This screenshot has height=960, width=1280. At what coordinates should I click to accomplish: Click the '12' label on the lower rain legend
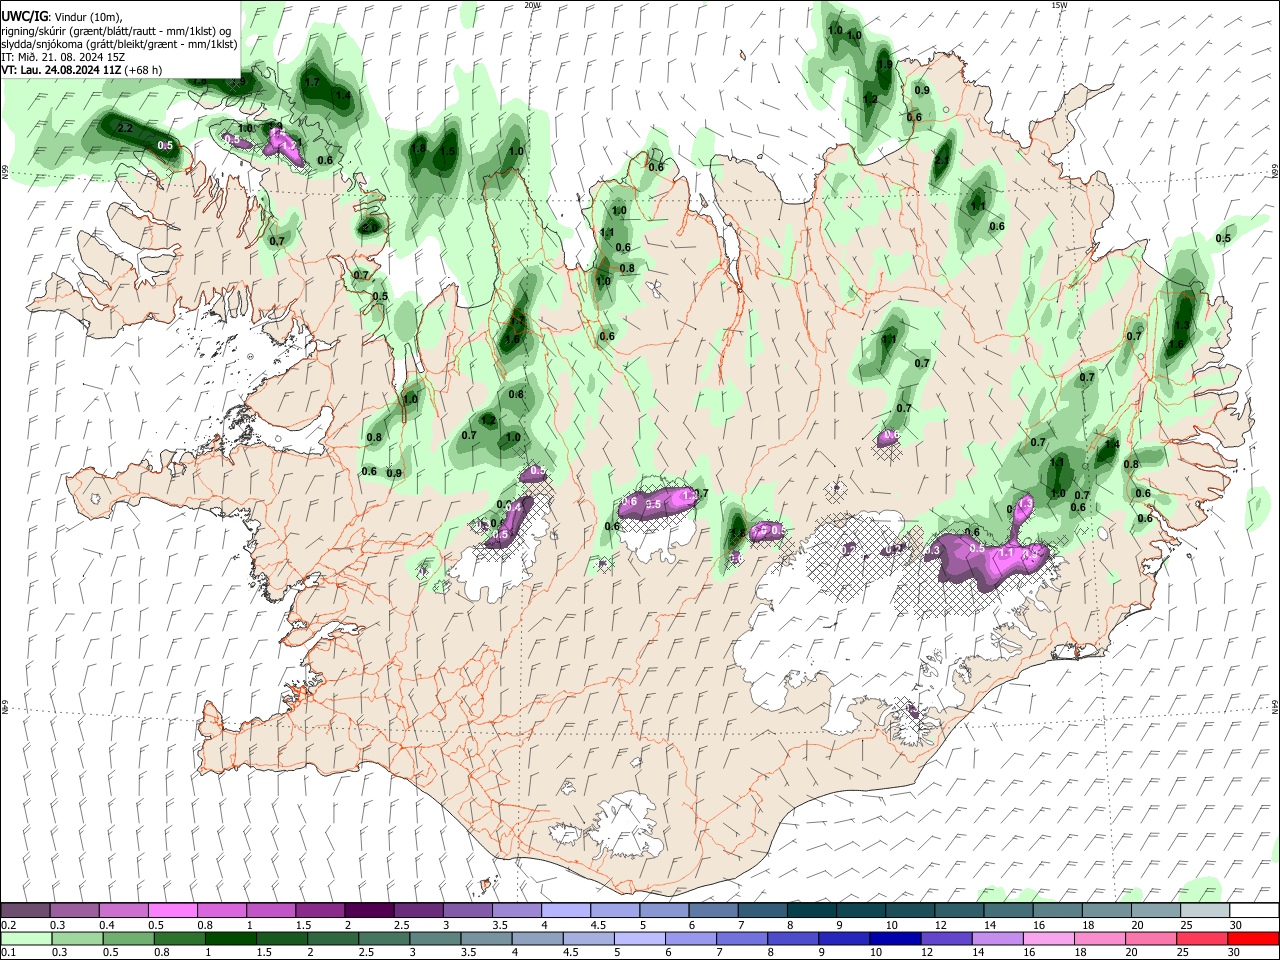tap(926, 953)
